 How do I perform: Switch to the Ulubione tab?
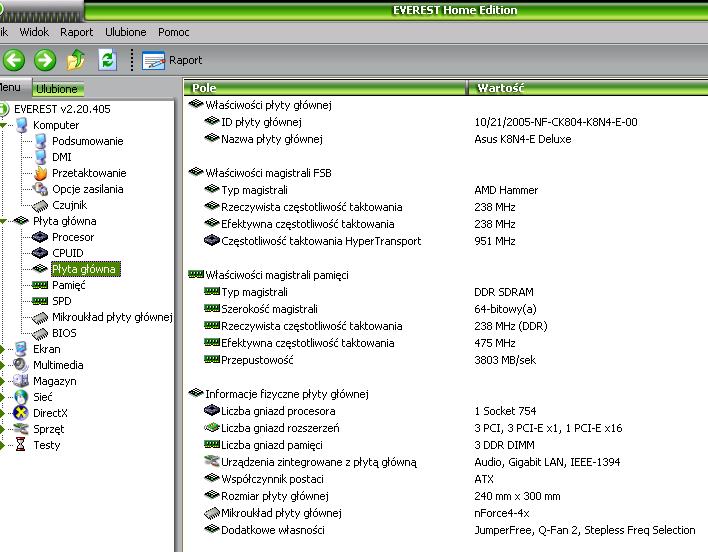(x=57, y=89)
